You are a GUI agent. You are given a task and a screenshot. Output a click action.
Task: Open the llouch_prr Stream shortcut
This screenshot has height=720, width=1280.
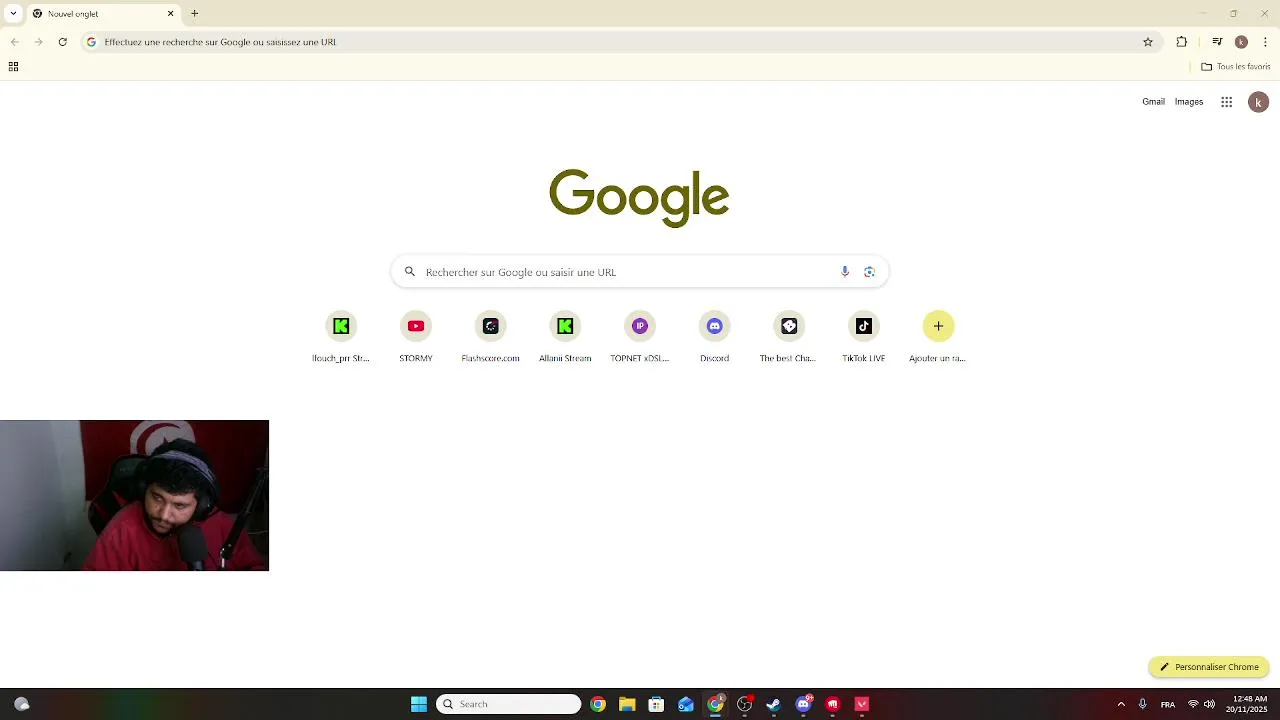(x=341, y=337)
